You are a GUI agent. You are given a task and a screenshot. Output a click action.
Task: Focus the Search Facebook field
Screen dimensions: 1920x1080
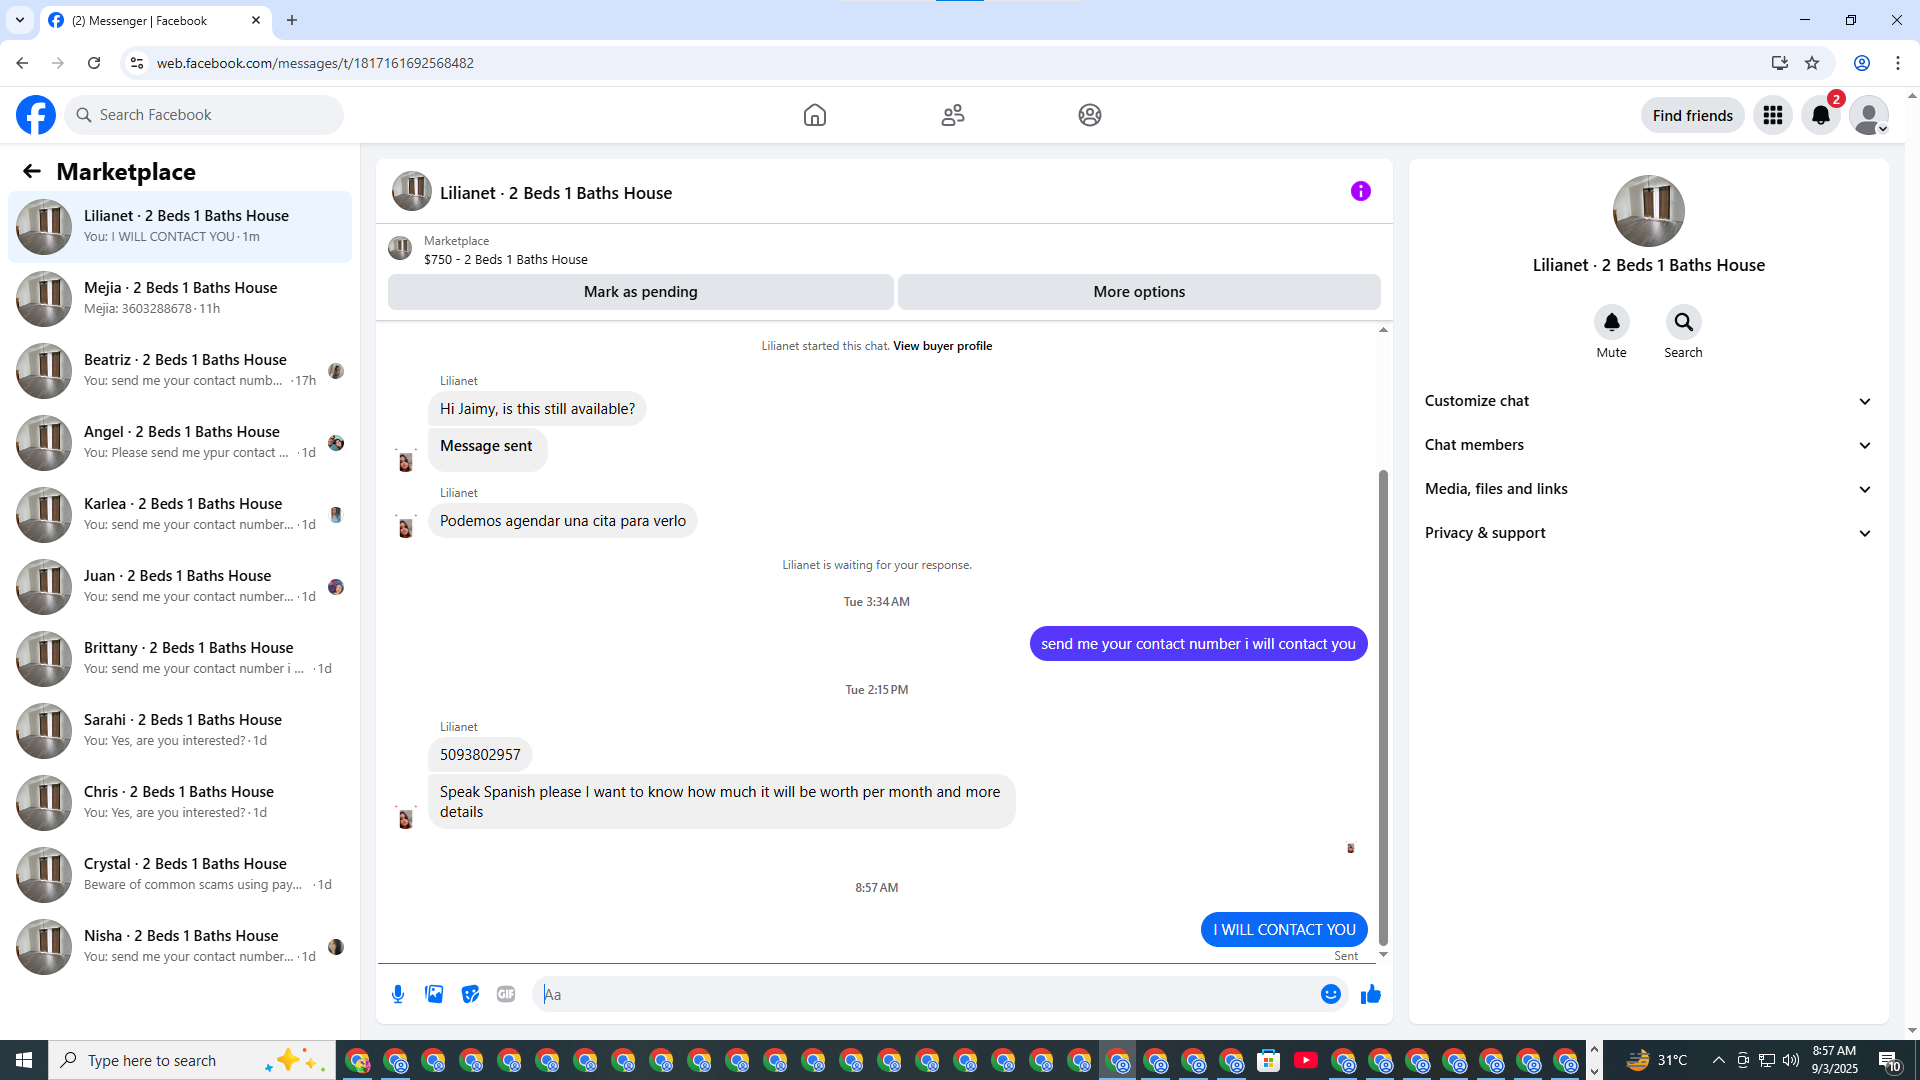(x=204, y=115)
